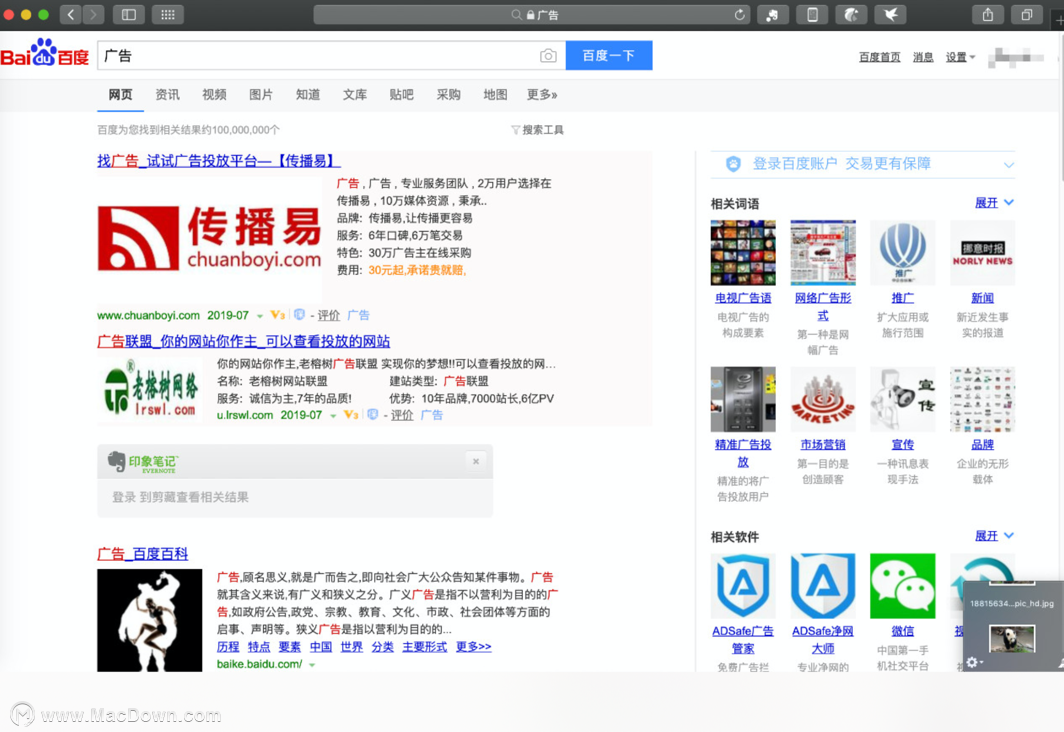Open the dropdown arrow next to u.lrswl.com 2019-07
This screenshot has height=732, width=1064.
pos(333,416)
